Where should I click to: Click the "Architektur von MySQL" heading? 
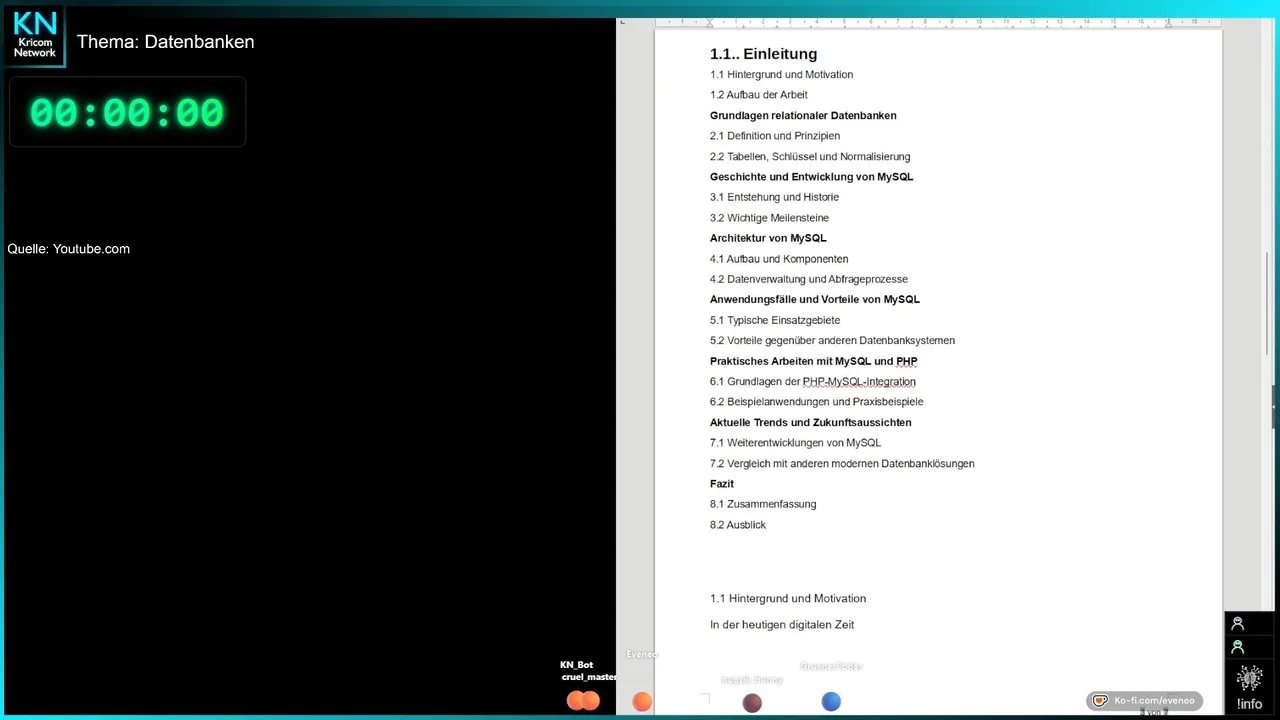(768, 238)
